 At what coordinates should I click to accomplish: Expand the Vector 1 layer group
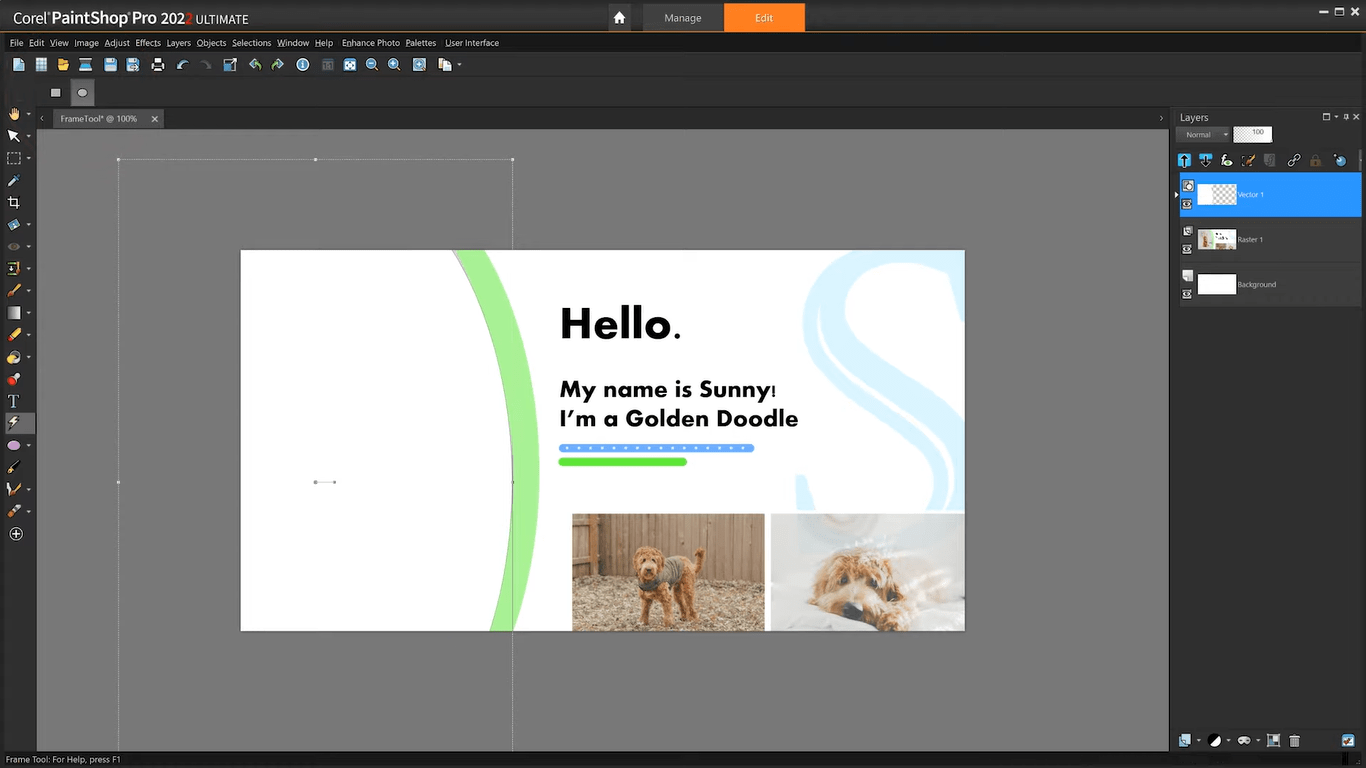click(x=1176, y=195)
